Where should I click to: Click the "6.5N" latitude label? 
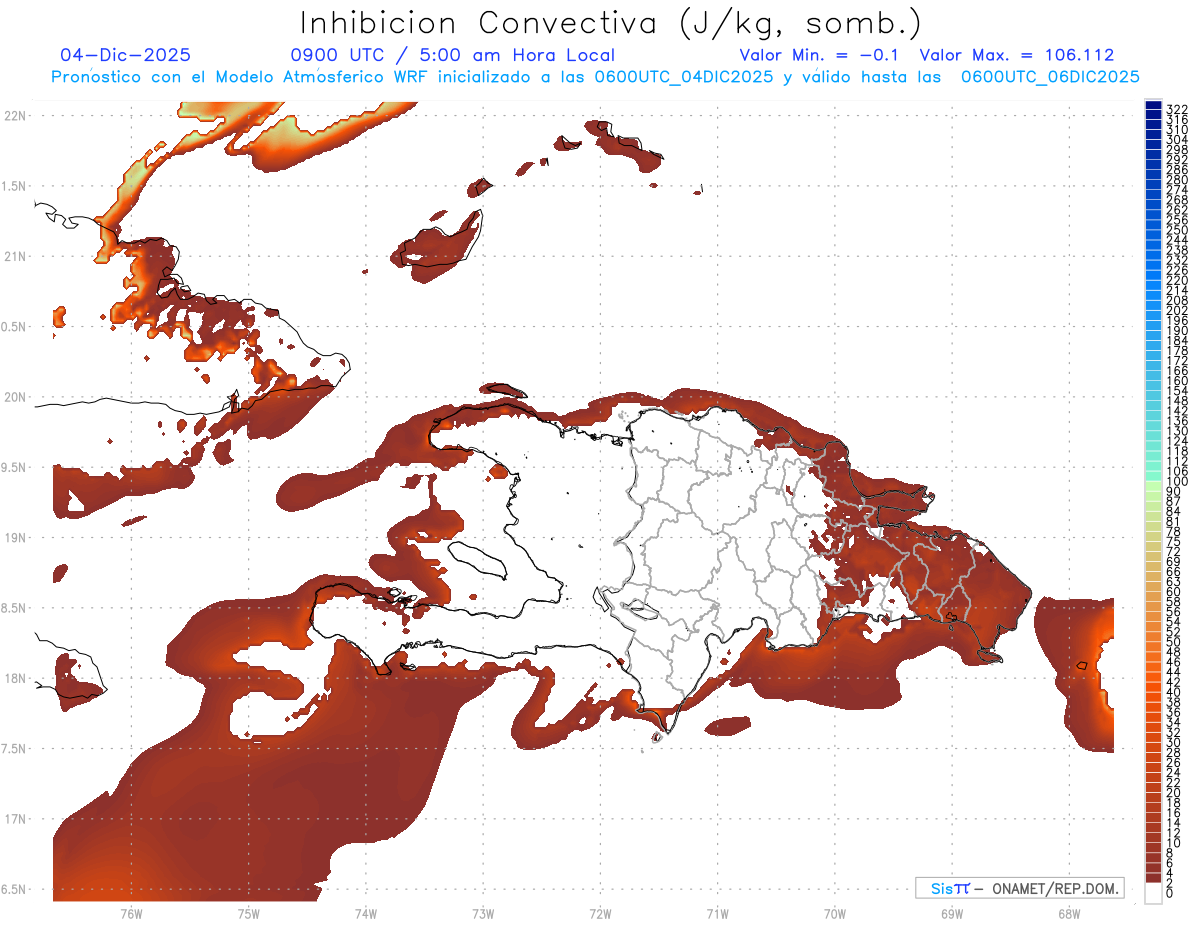[15, 889]
